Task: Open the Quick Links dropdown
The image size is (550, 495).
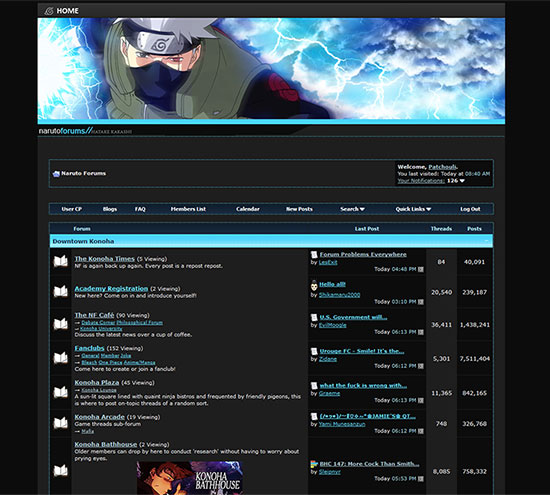Action: (413, 209)
